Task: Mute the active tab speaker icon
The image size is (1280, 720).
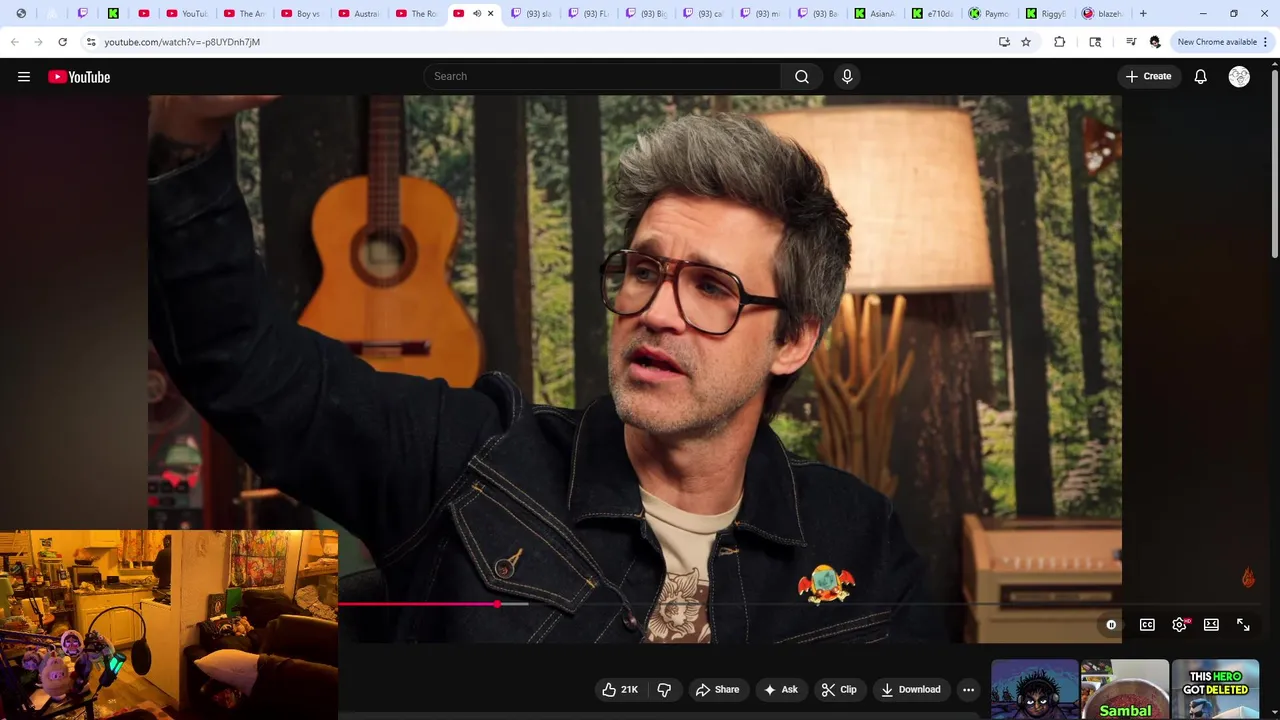Action: click(x=476, y=14)
